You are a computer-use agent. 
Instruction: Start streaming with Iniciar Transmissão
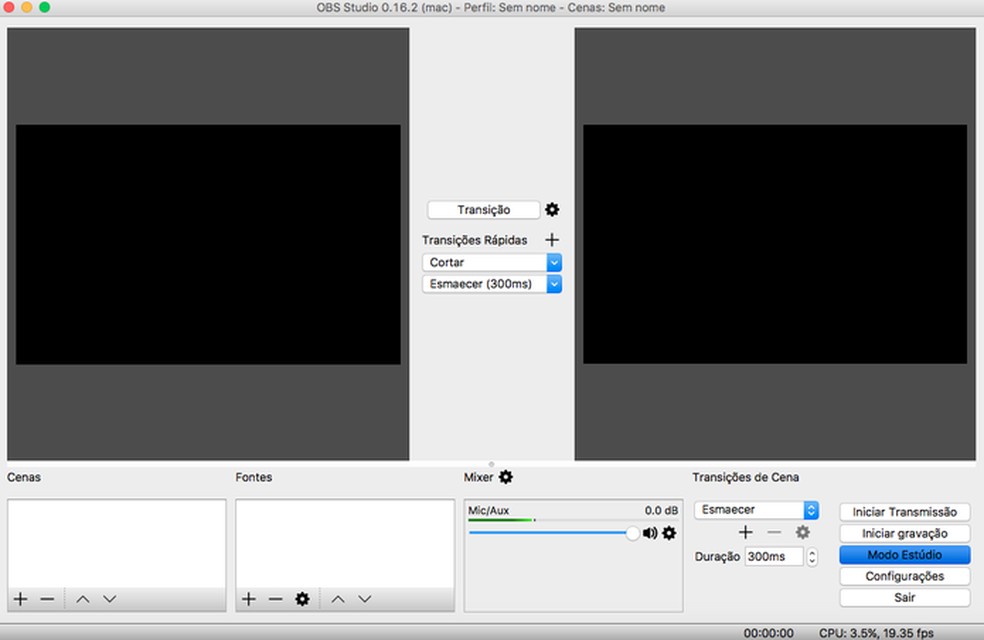tap(904, 512)
